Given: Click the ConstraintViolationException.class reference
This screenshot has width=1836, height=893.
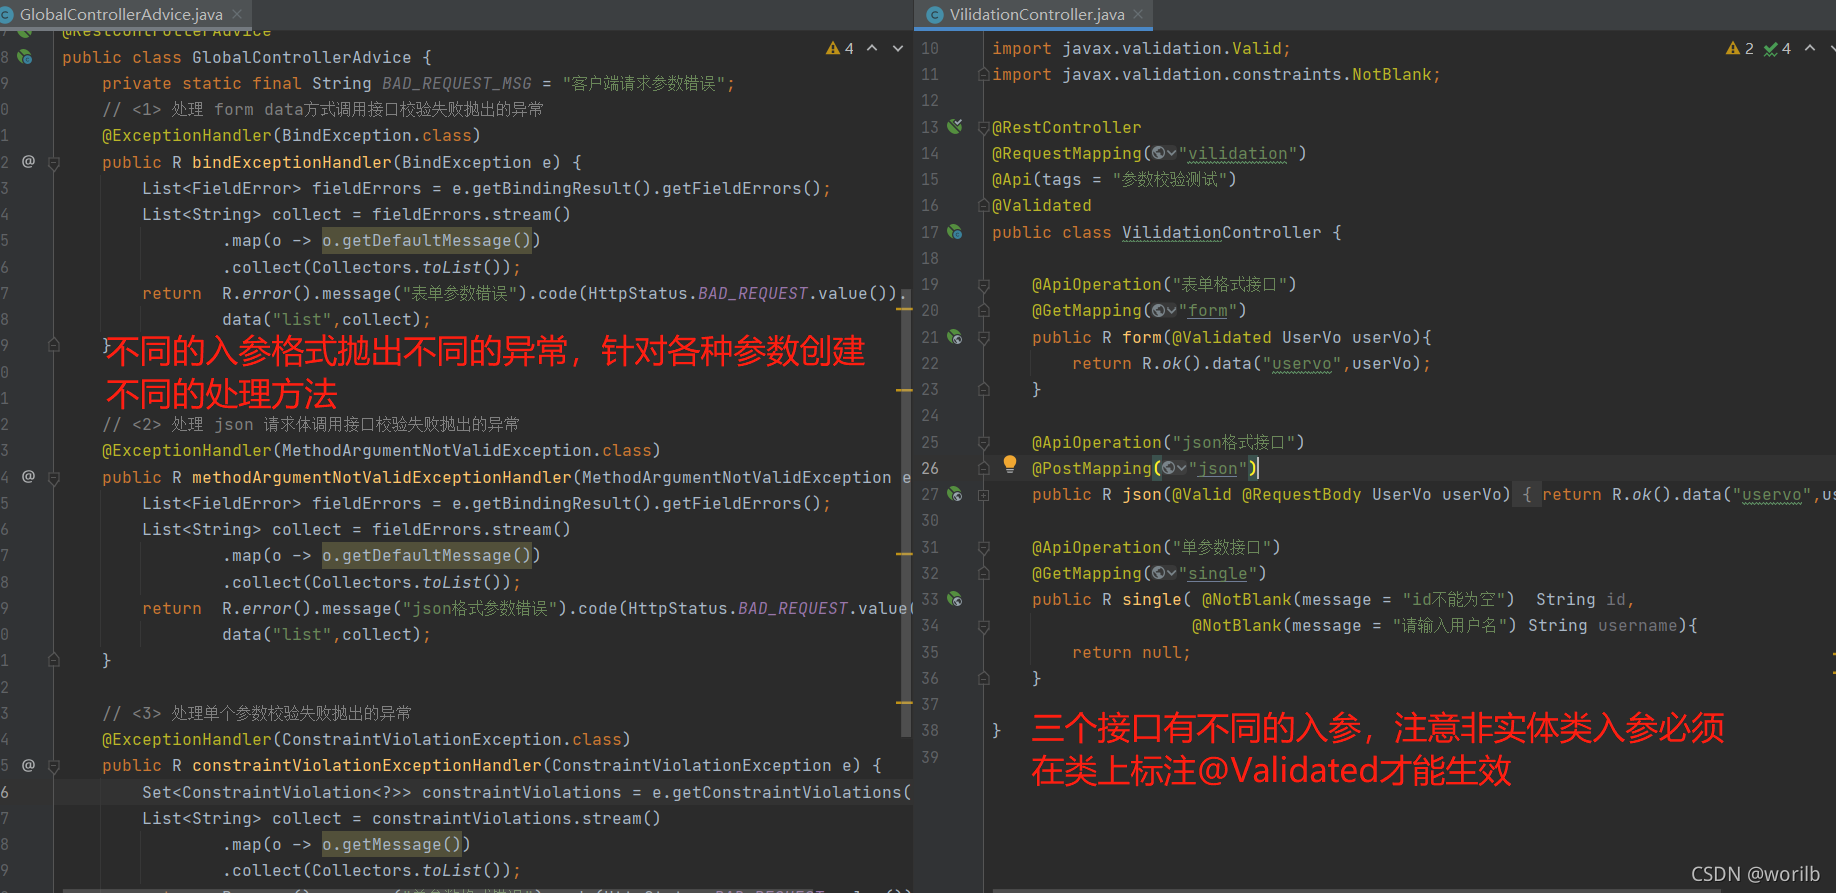Looking at the screenshot, I should (x=451, y=739).
